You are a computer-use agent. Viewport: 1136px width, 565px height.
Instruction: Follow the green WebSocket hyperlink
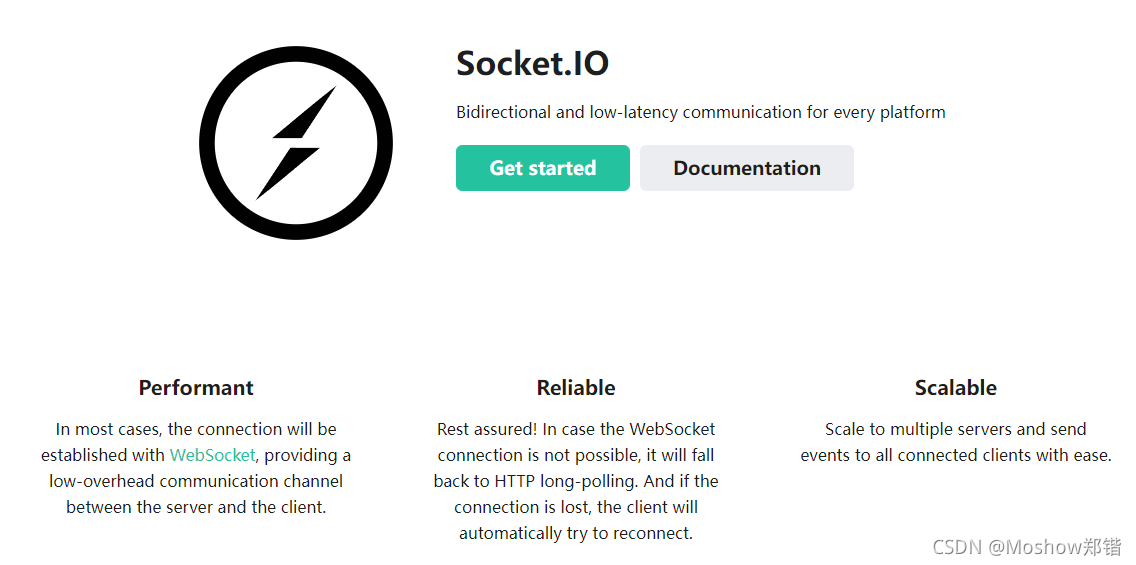(x=212, y=455)
